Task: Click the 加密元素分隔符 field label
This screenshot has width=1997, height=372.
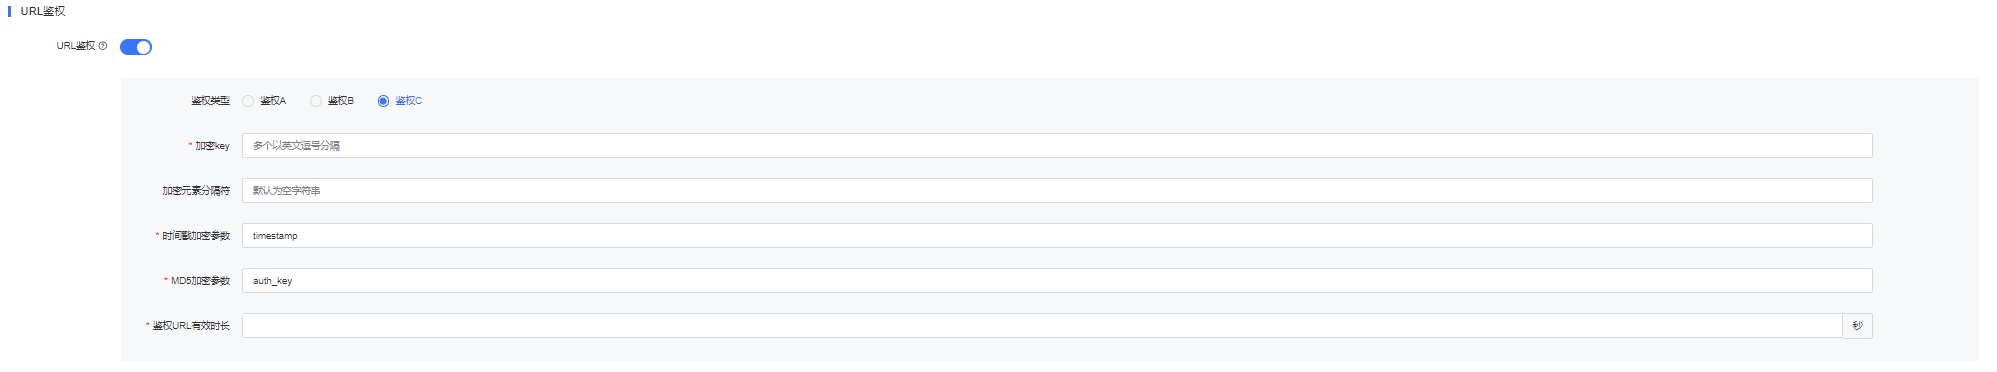Action: [x=196, y=191]
